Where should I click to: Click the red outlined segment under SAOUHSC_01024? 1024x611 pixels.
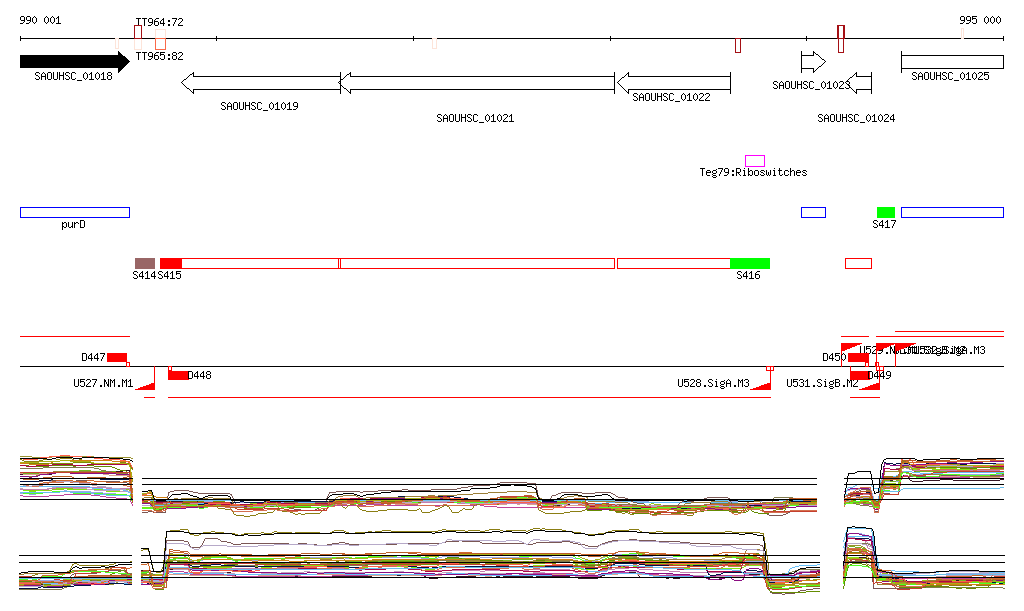(x=858, y=263)
